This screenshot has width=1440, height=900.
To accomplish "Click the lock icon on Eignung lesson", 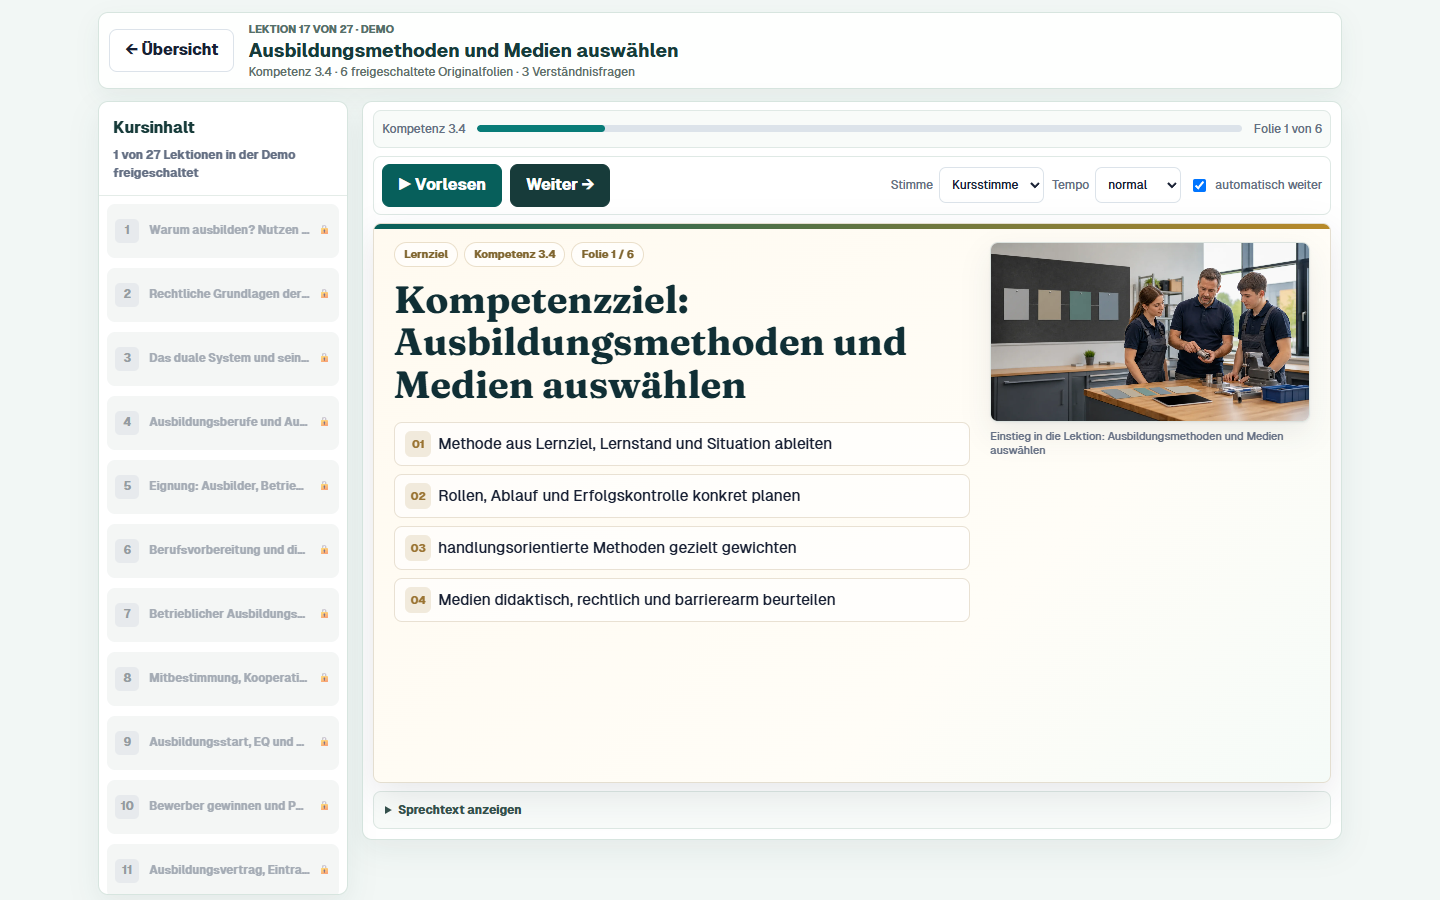I will (x=324, y=486).
